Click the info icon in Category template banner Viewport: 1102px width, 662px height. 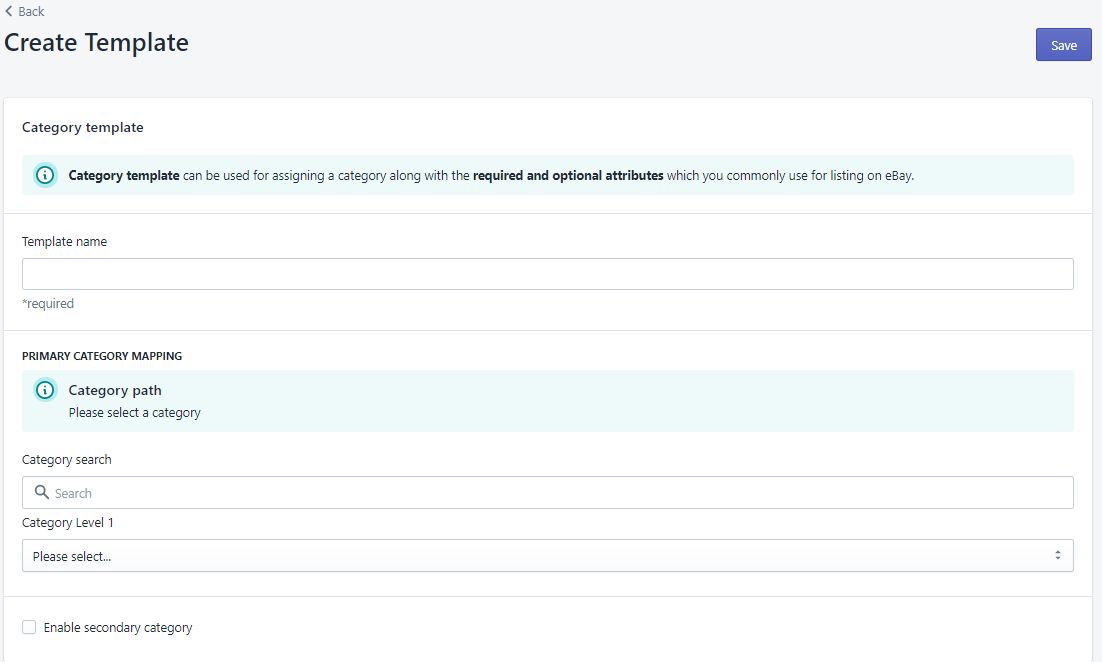pos(45,175)
